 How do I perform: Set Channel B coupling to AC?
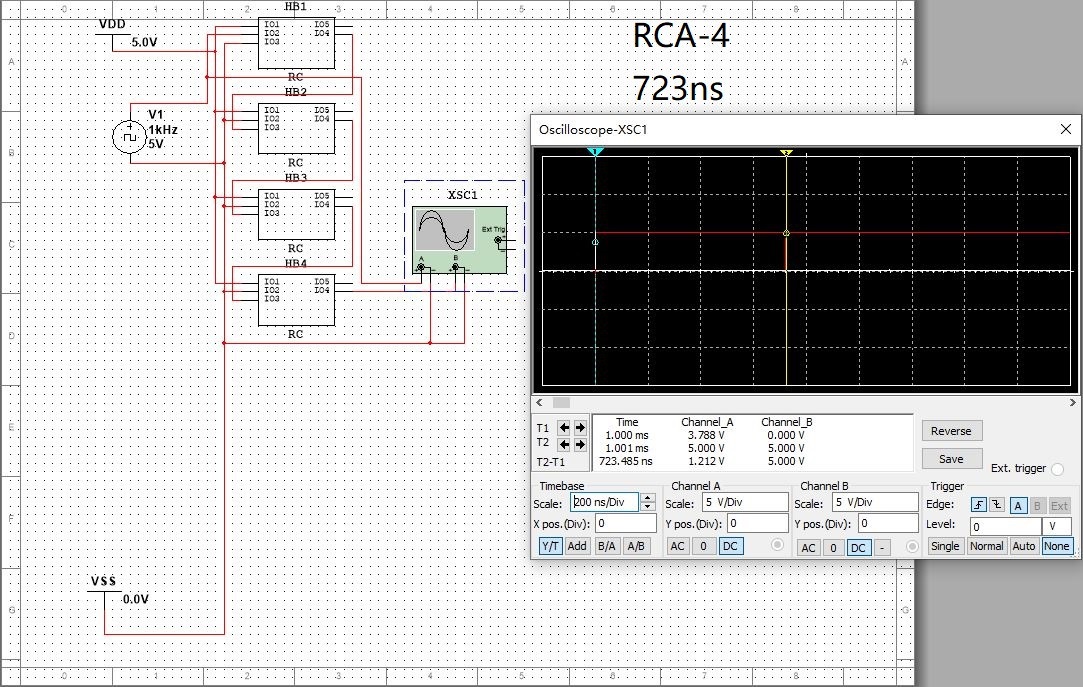click(807, 548)
